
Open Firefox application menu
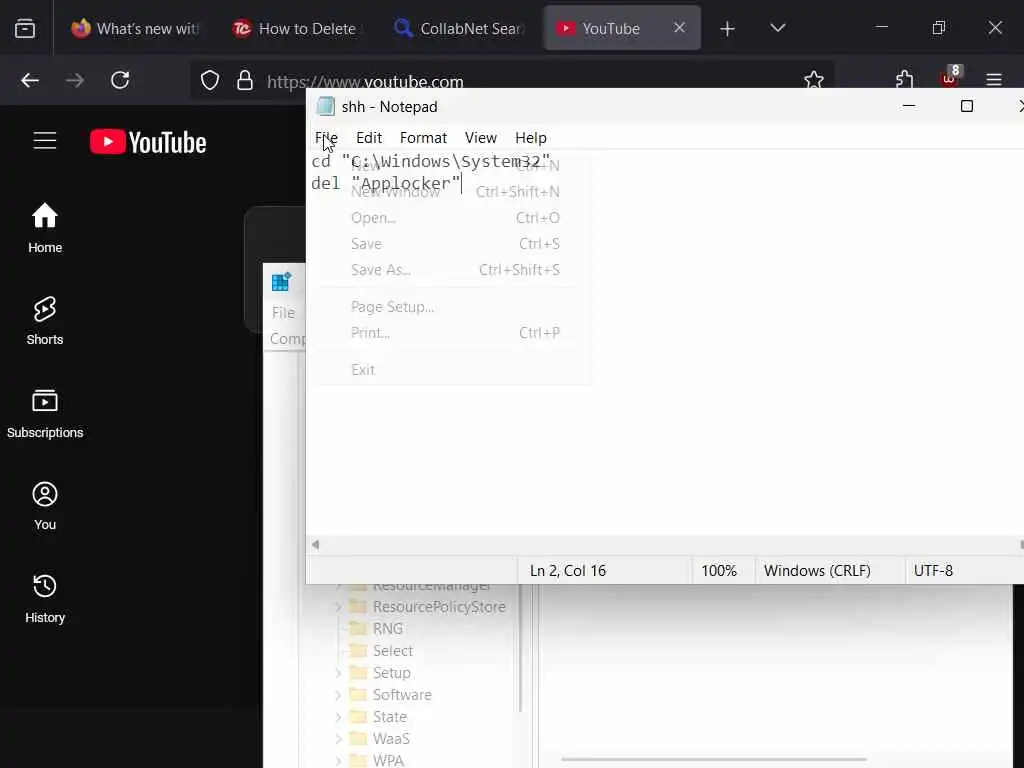click(994, 80)
